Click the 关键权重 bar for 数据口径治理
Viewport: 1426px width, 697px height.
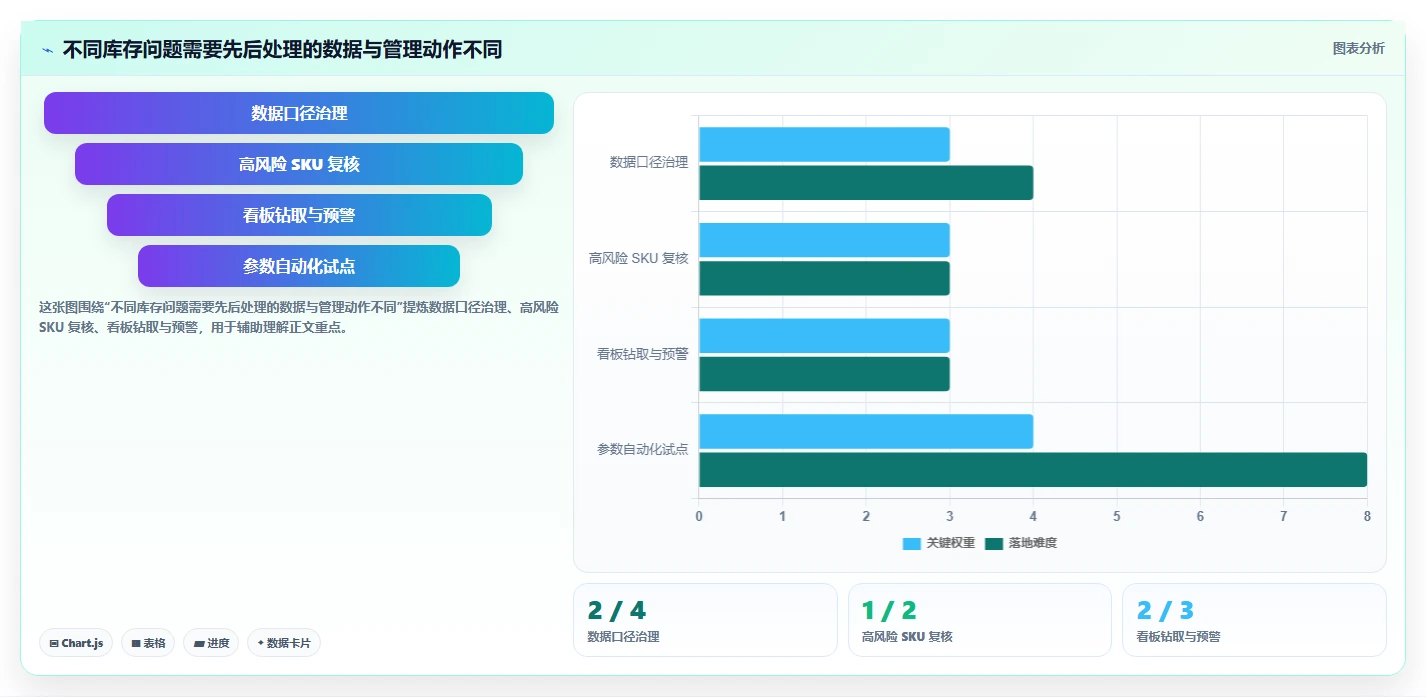pos(824,145)
